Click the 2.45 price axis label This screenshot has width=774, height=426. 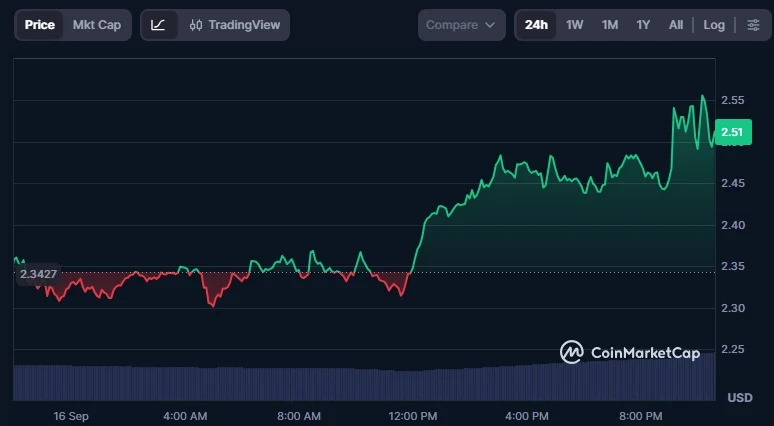(733, 183)
